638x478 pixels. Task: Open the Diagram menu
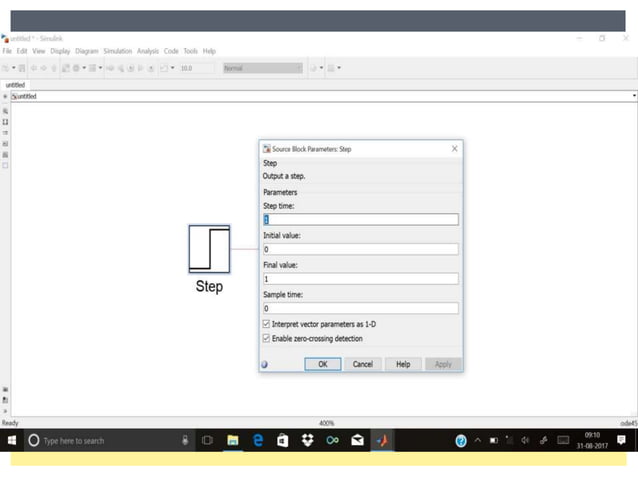[x=87, y=51]
